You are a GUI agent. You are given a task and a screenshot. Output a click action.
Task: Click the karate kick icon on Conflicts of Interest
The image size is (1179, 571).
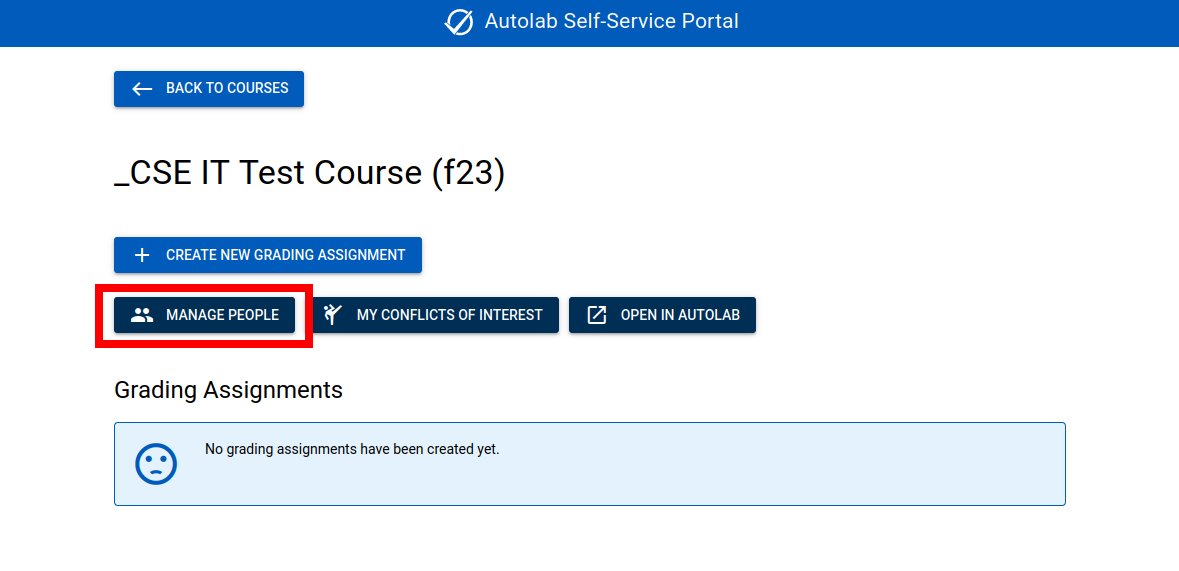(332, 314)
